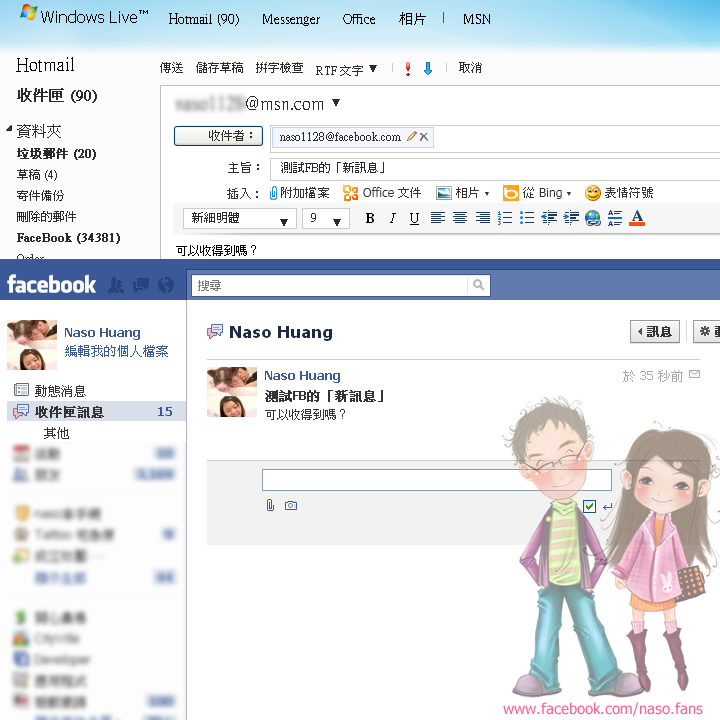Click 訊息 back button in Facebook
Viewport: 720px width, 720px height.
pyautogui.click(x=655, y=331)
